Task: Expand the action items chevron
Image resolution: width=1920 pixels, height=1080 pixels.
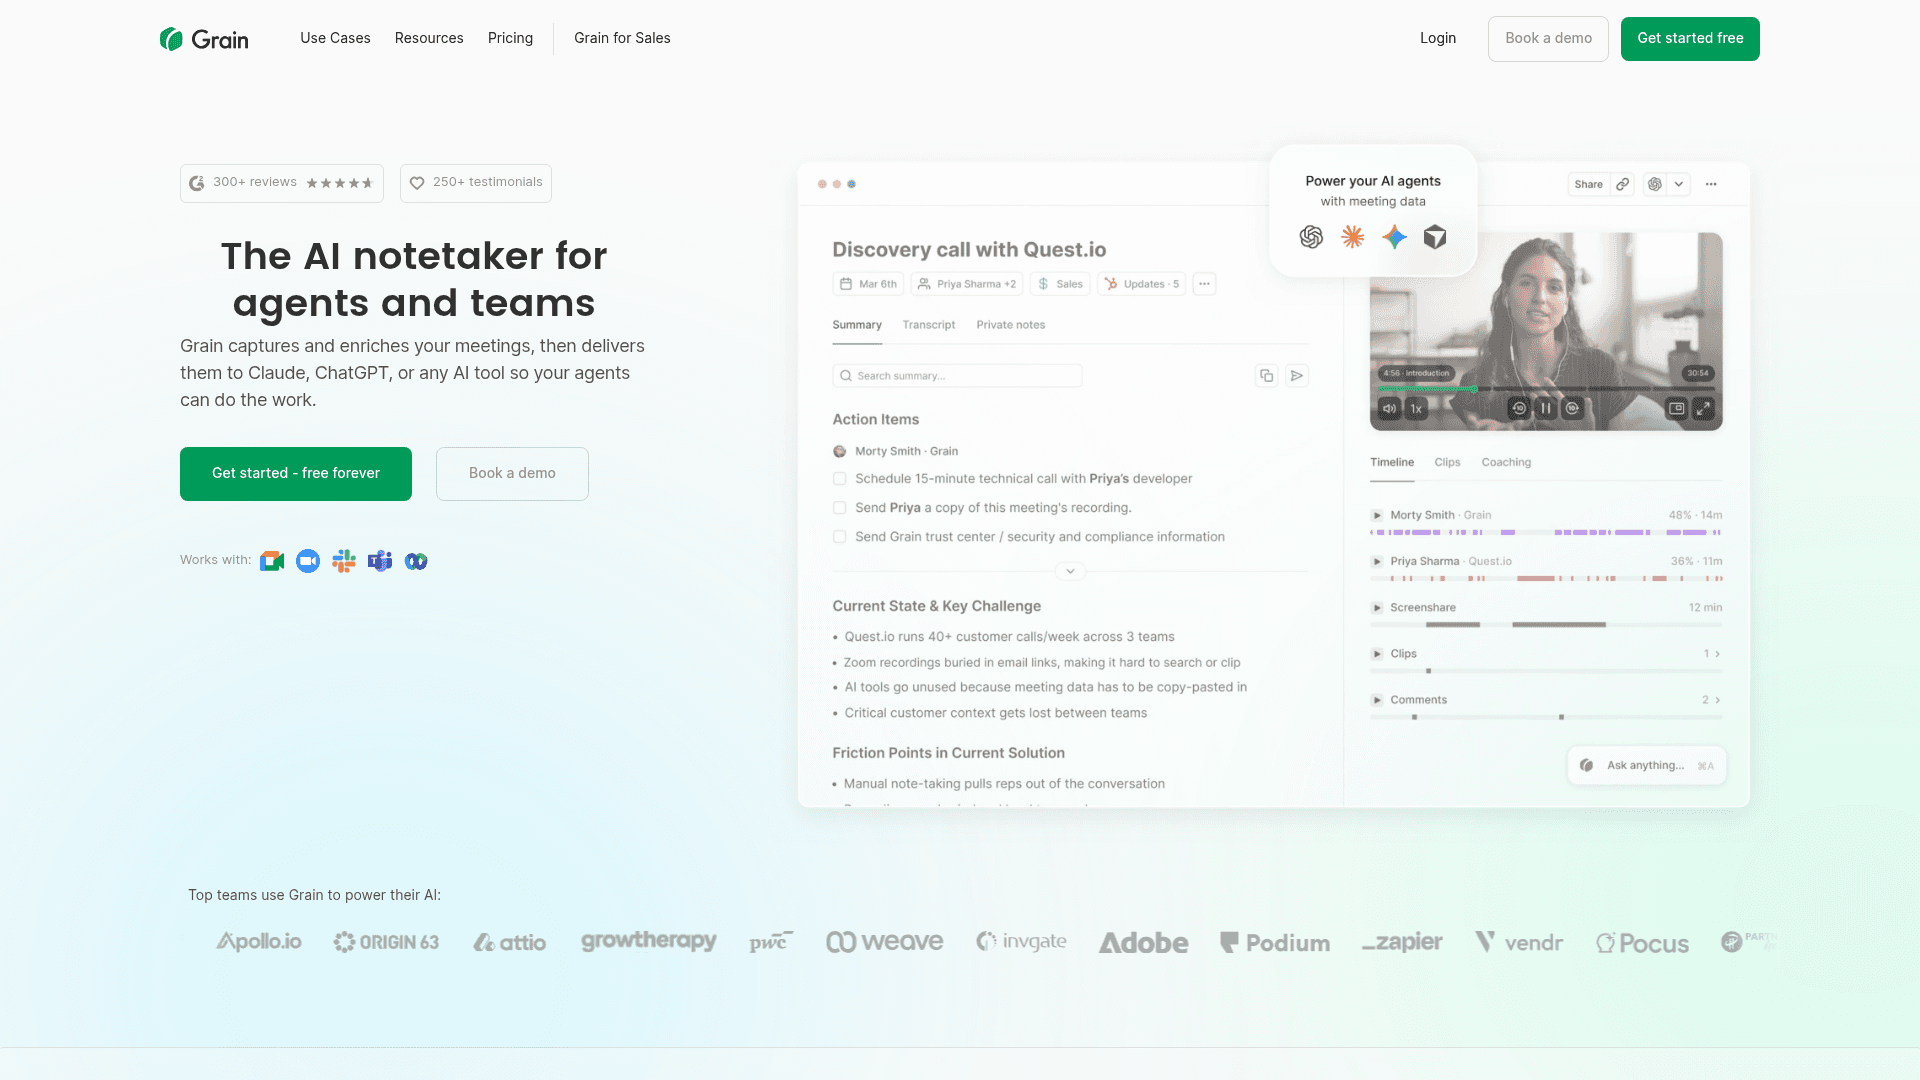Action: pos(1070,572)
